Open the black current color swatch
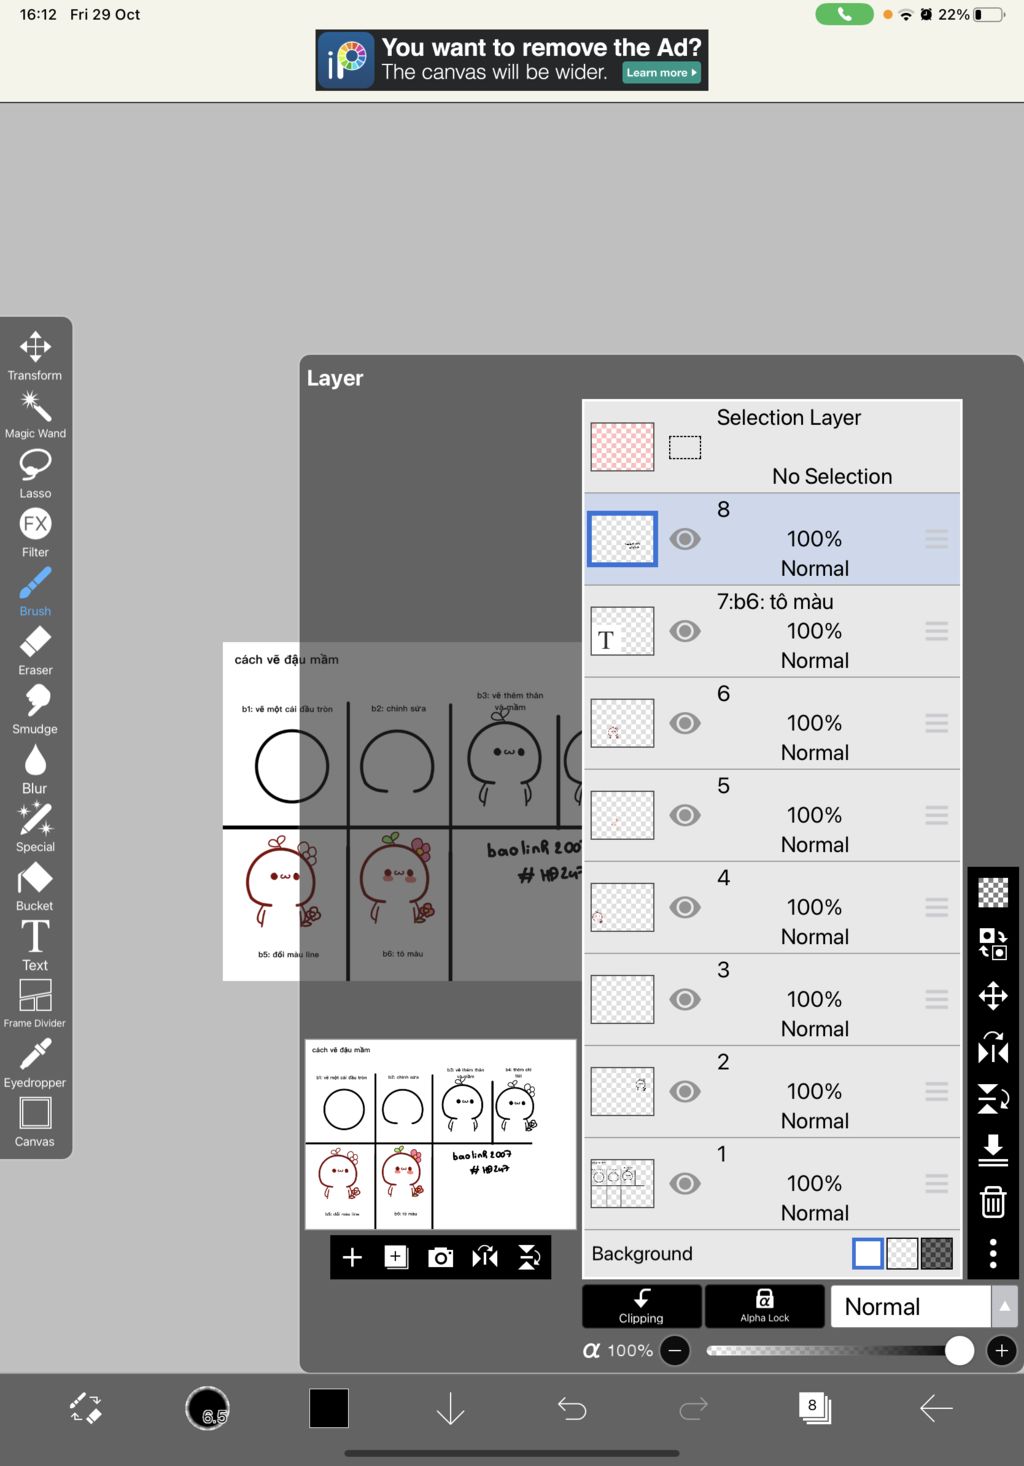This screenshot has height=1466, width=1024. point(329,1408)
